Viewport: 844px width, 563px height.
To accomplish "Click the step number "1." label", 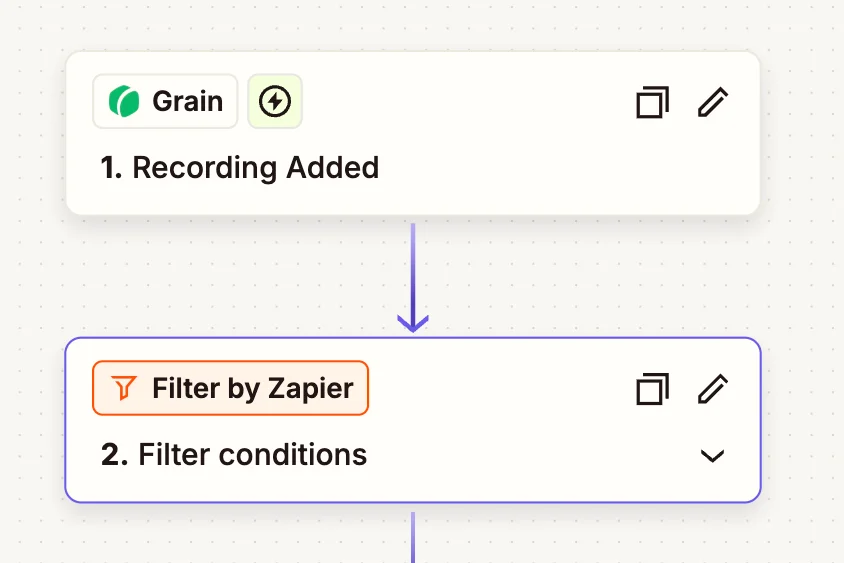I will coord(111,167).
